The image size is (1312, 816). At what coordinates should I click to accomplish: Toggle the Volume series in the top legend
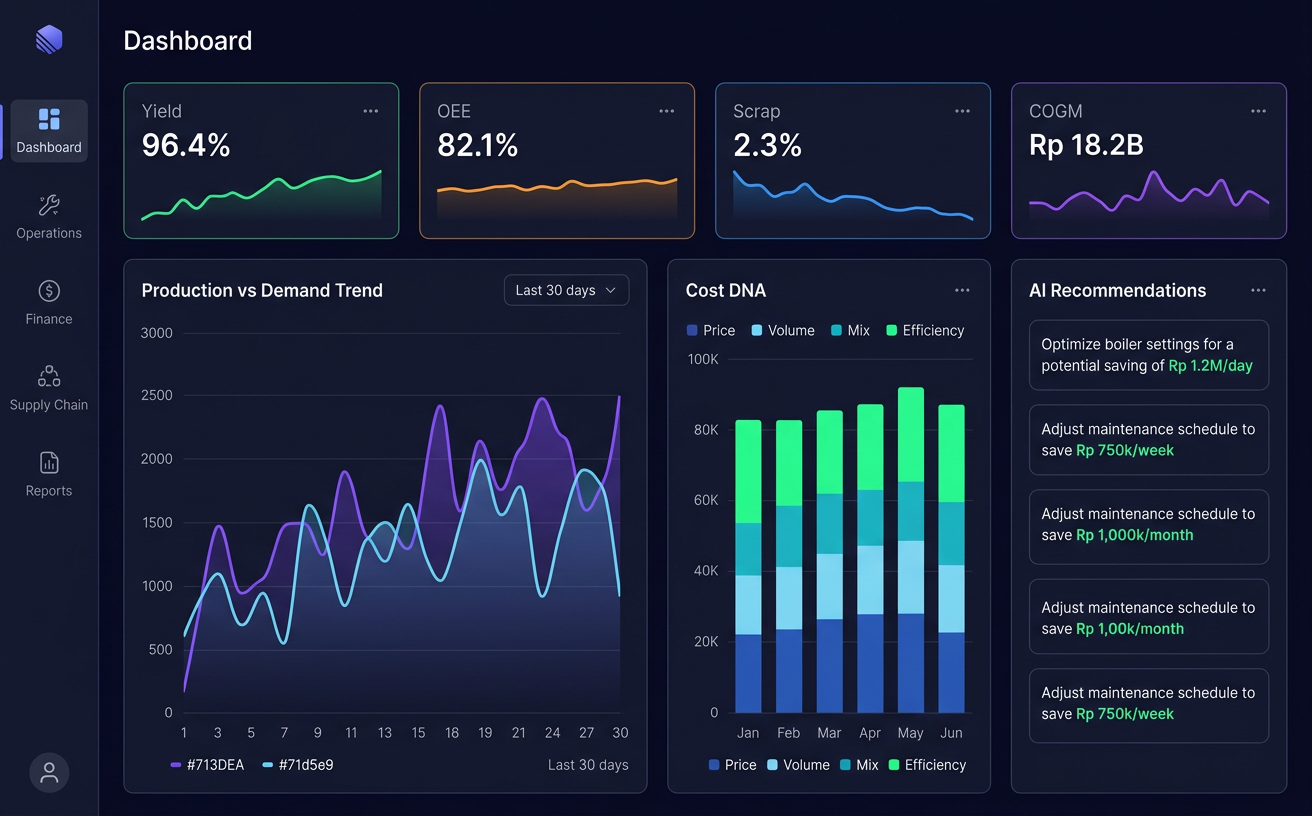tap(783, 330)
